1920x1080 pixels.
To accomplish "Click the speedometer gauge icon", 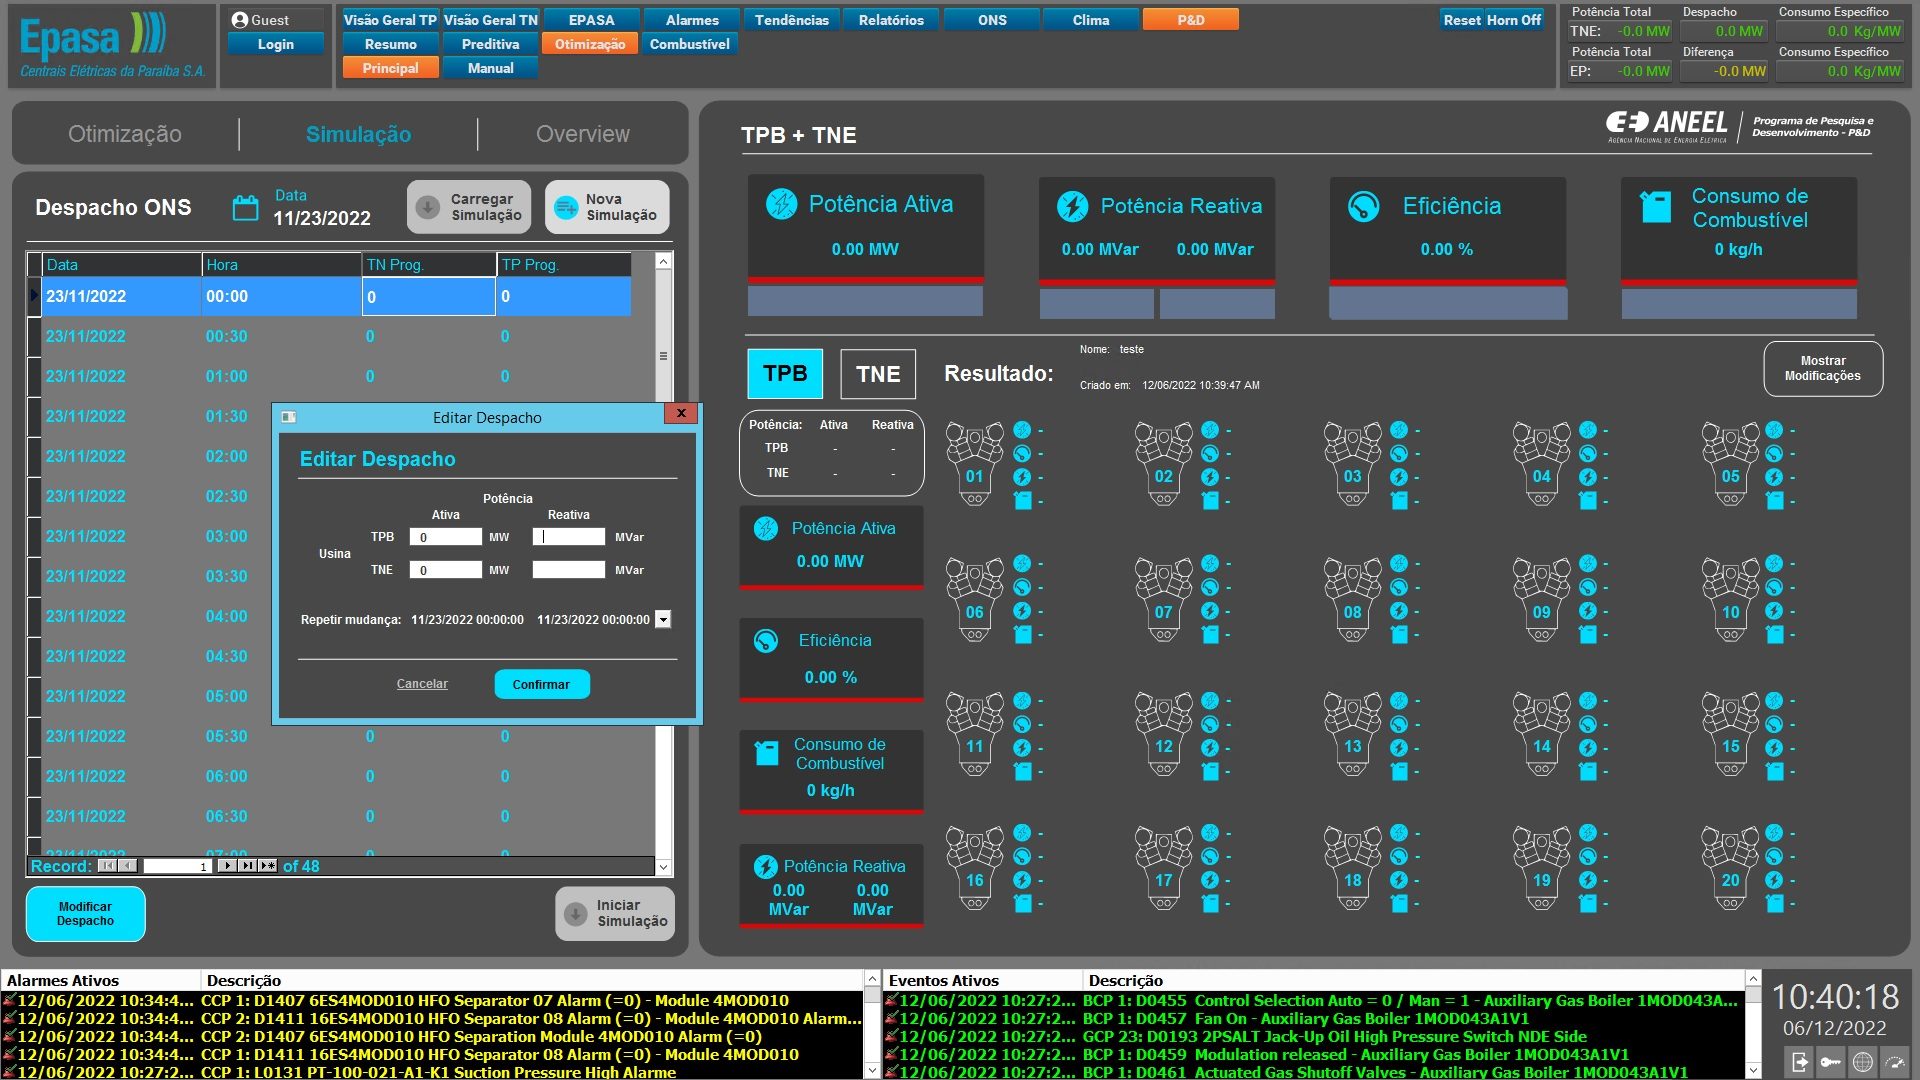I will (1895, 1062).
